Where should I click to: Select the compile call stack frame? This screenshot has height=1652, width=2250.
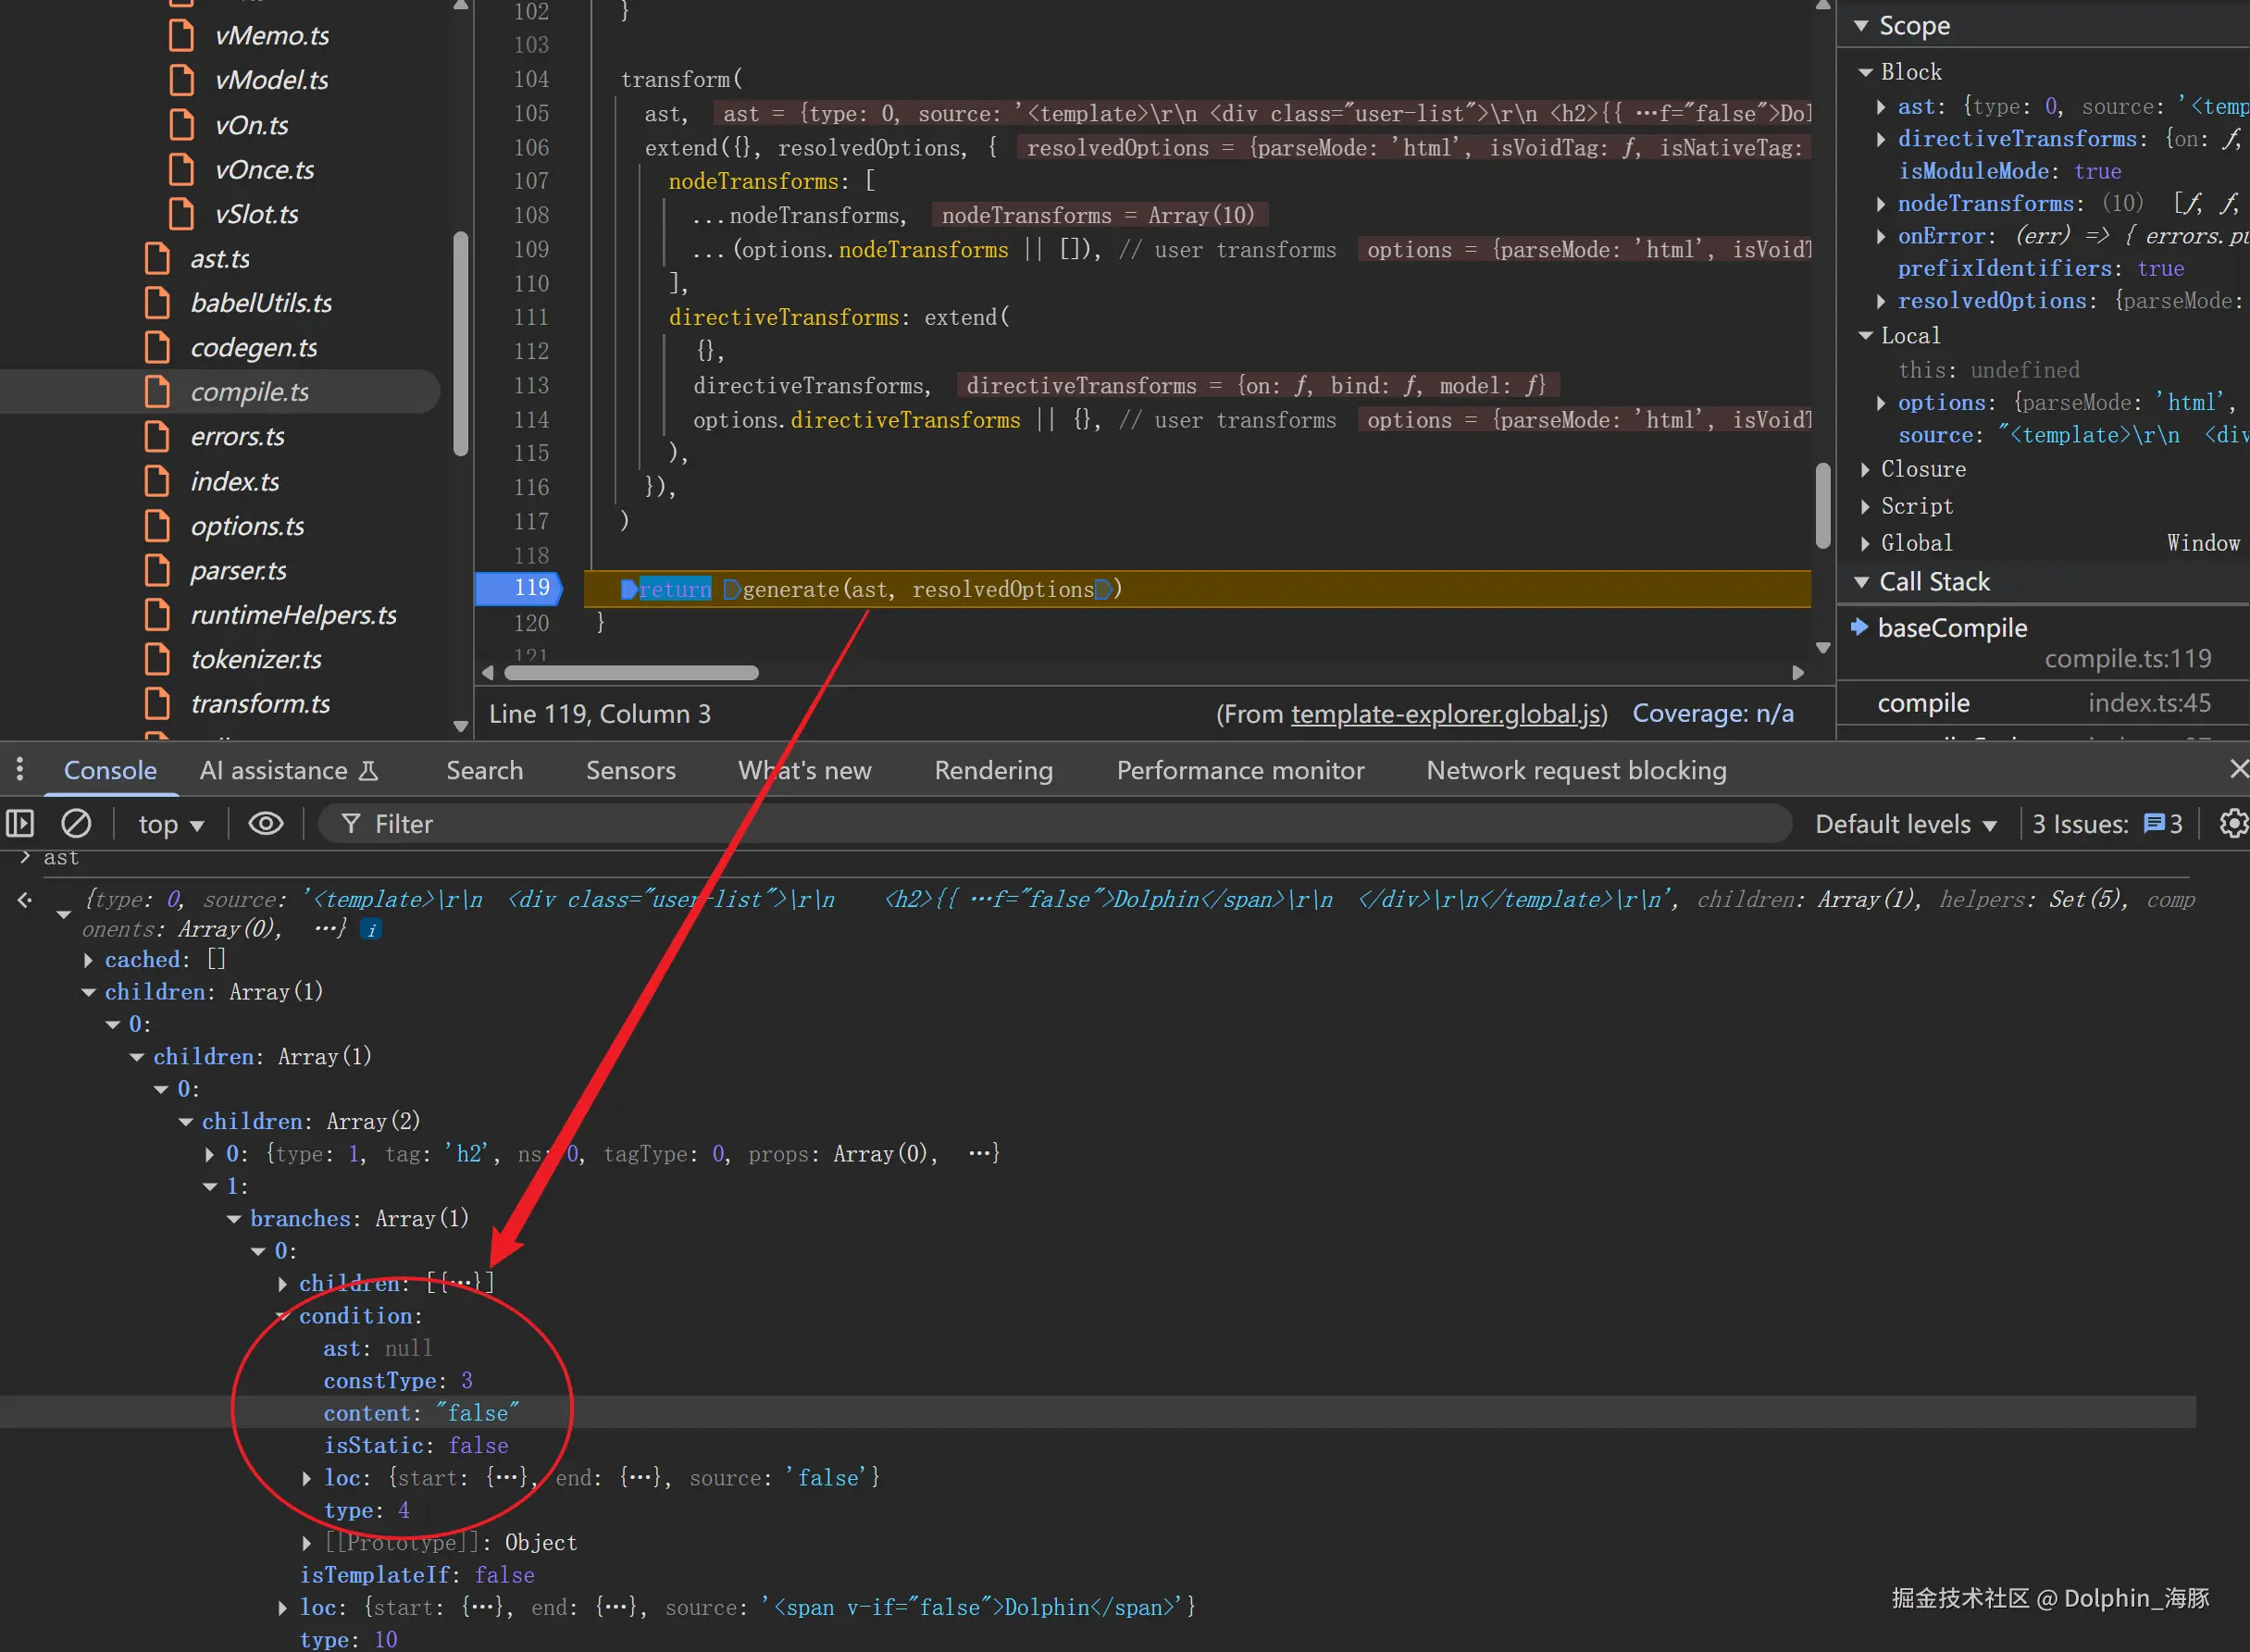point(2044,703)
